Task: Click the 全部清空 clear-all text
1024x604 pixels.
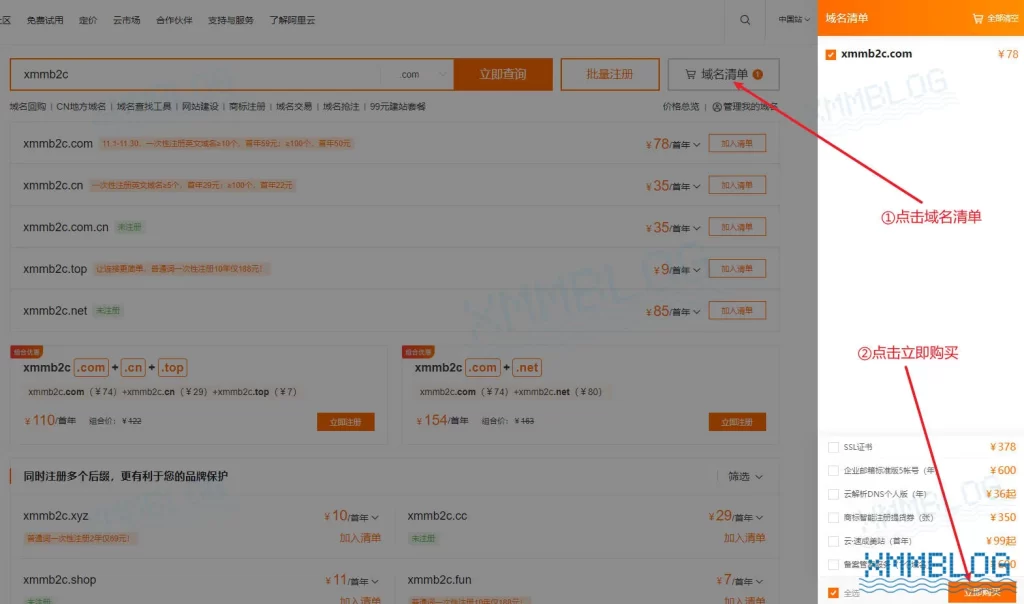Action: click(x=1002, y=19)
